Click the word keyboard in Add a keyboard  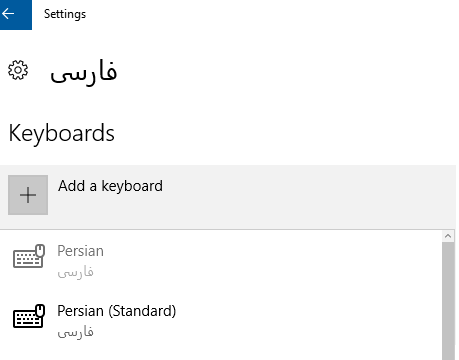coord(132,186)
